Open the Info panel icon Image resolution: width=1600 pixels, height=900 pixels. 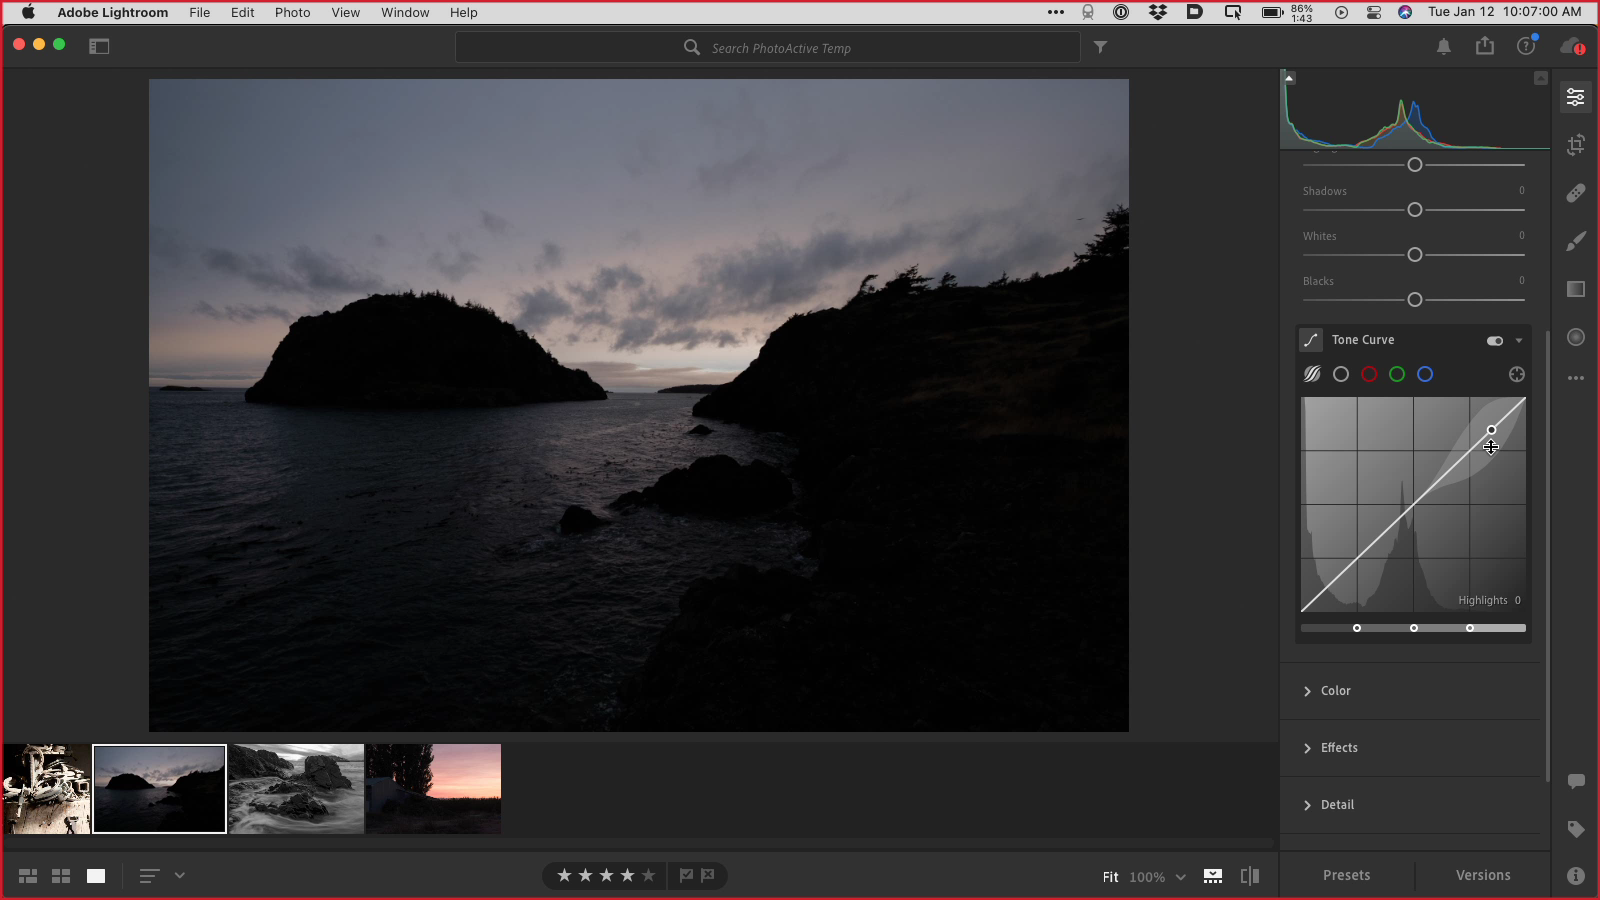pos(1575,876)
